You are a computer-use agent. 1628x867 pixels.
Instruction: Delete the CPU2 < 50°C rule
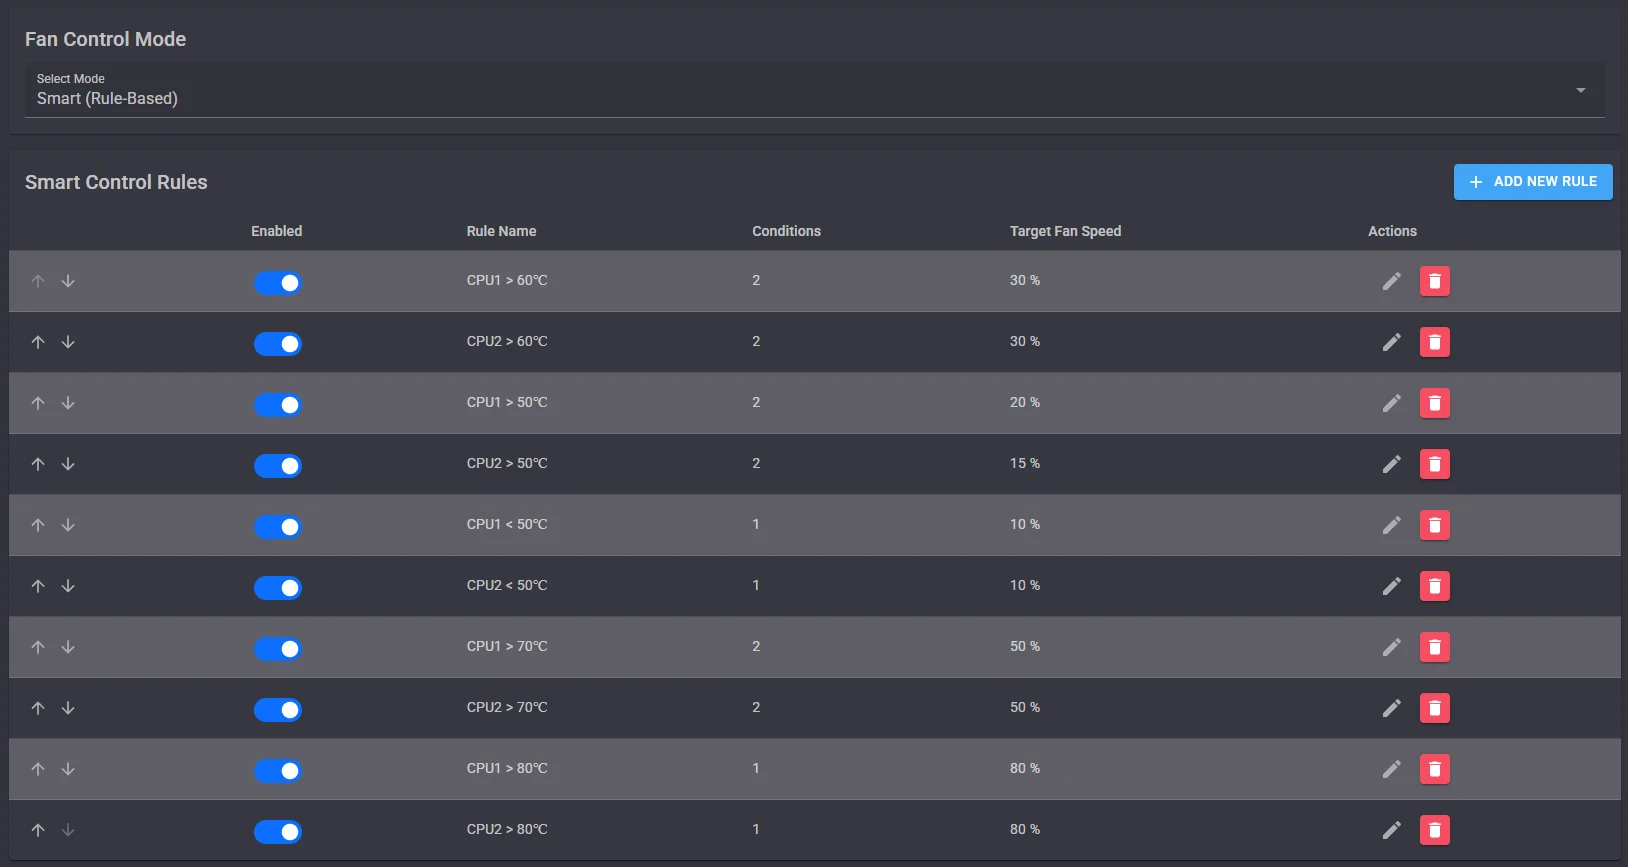1435,586
